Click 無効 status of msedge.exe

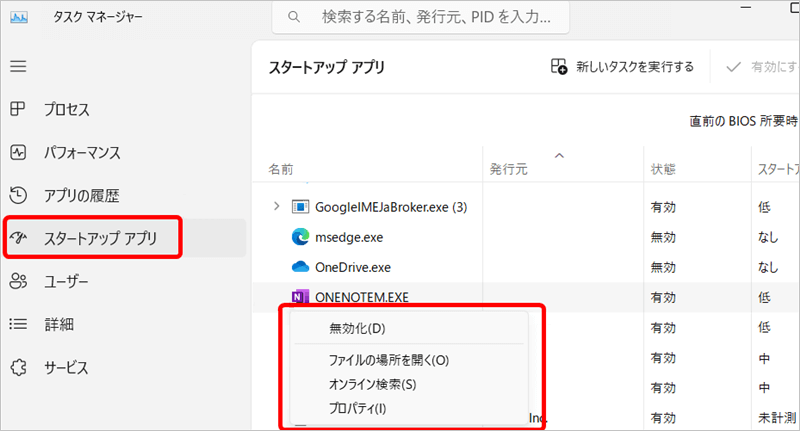tap(663, 237)
